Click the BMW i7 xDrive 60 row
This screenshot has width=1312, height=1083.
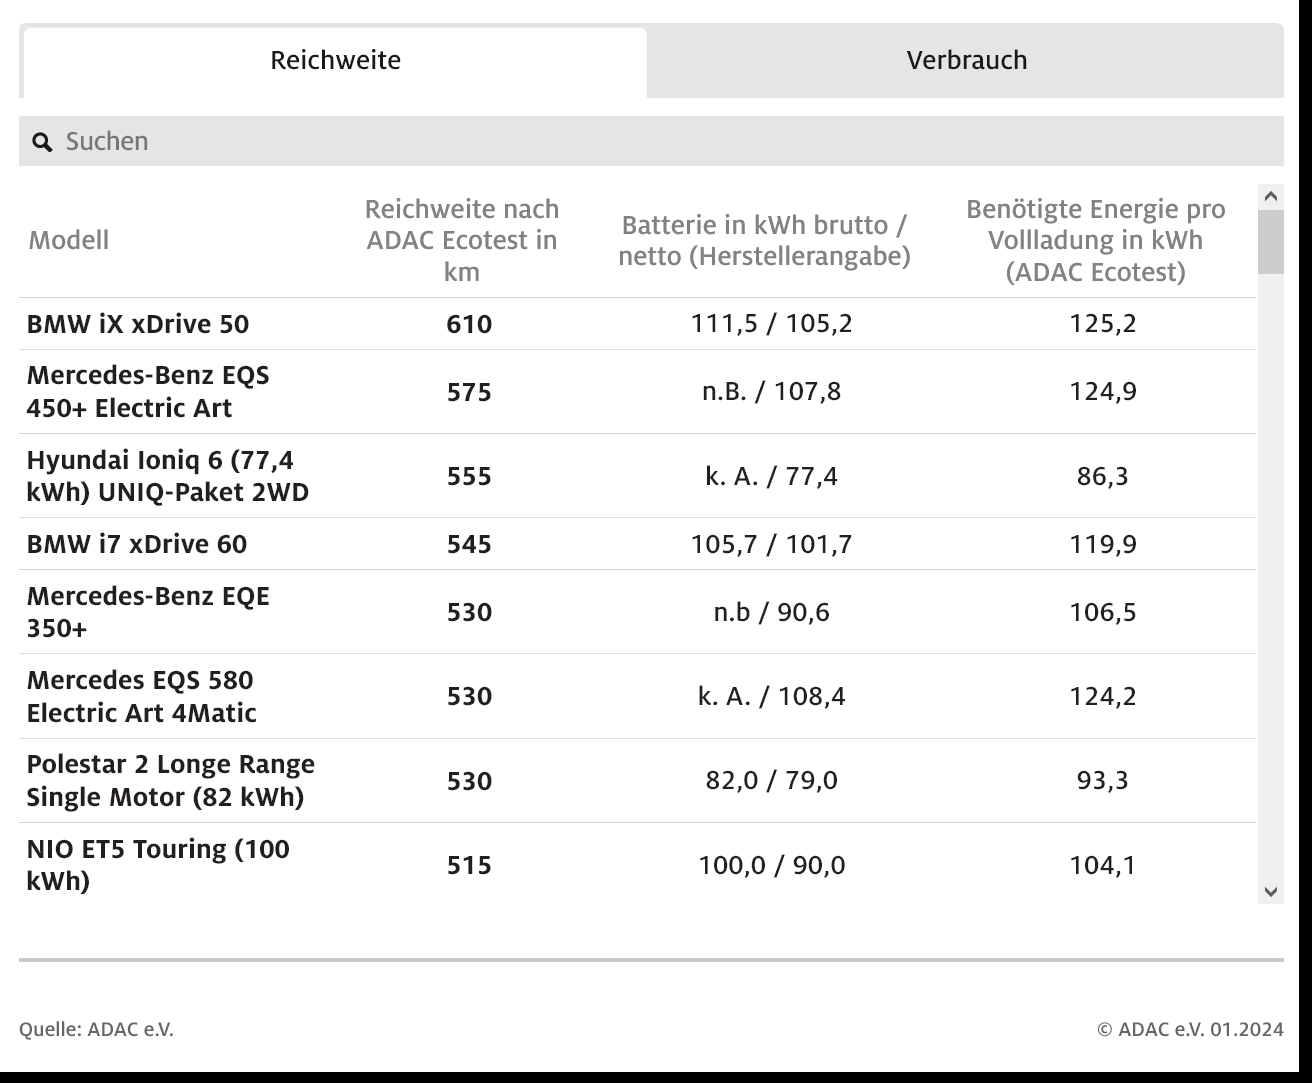137,544
